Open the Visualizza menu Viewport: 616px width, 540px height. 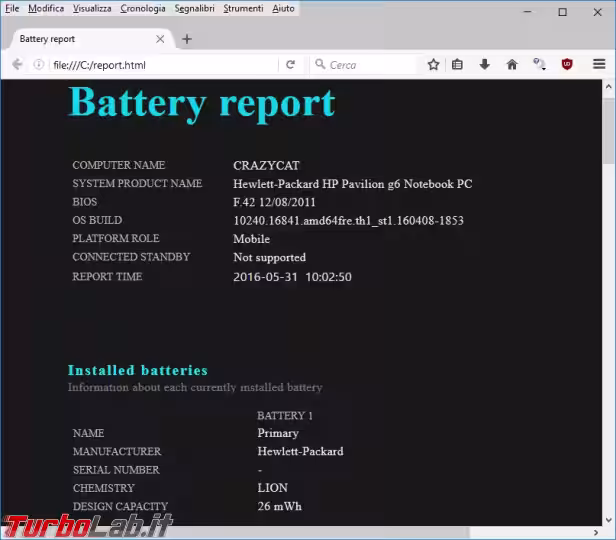click(x=92, y=8)
